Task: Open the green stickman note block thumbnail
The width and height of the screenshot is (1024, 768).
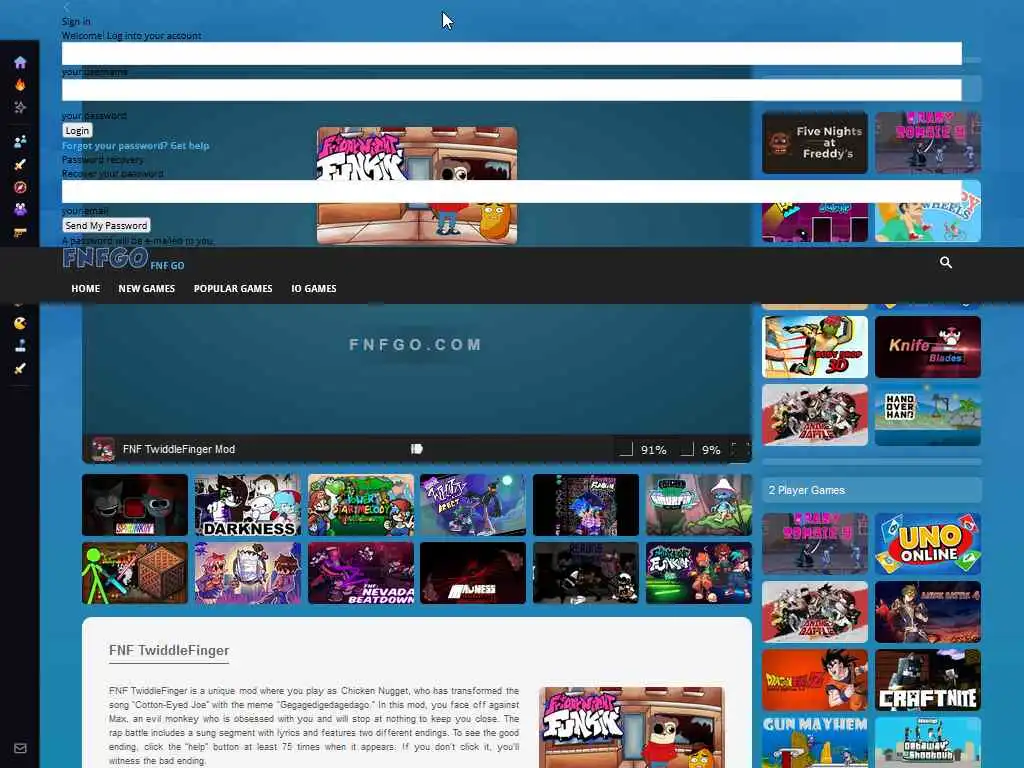Action: coord(135,573)
